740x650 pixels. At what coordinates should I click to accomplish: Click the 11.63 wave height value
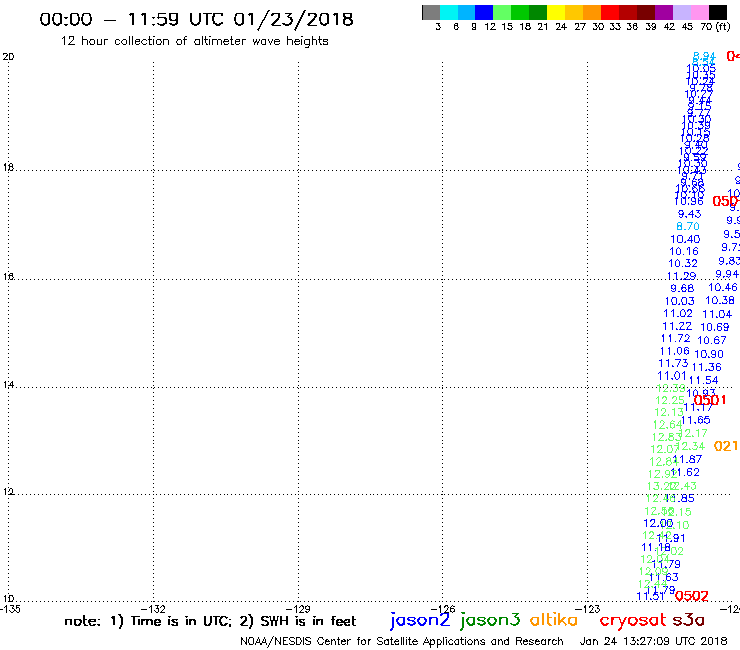click(664, 577)
